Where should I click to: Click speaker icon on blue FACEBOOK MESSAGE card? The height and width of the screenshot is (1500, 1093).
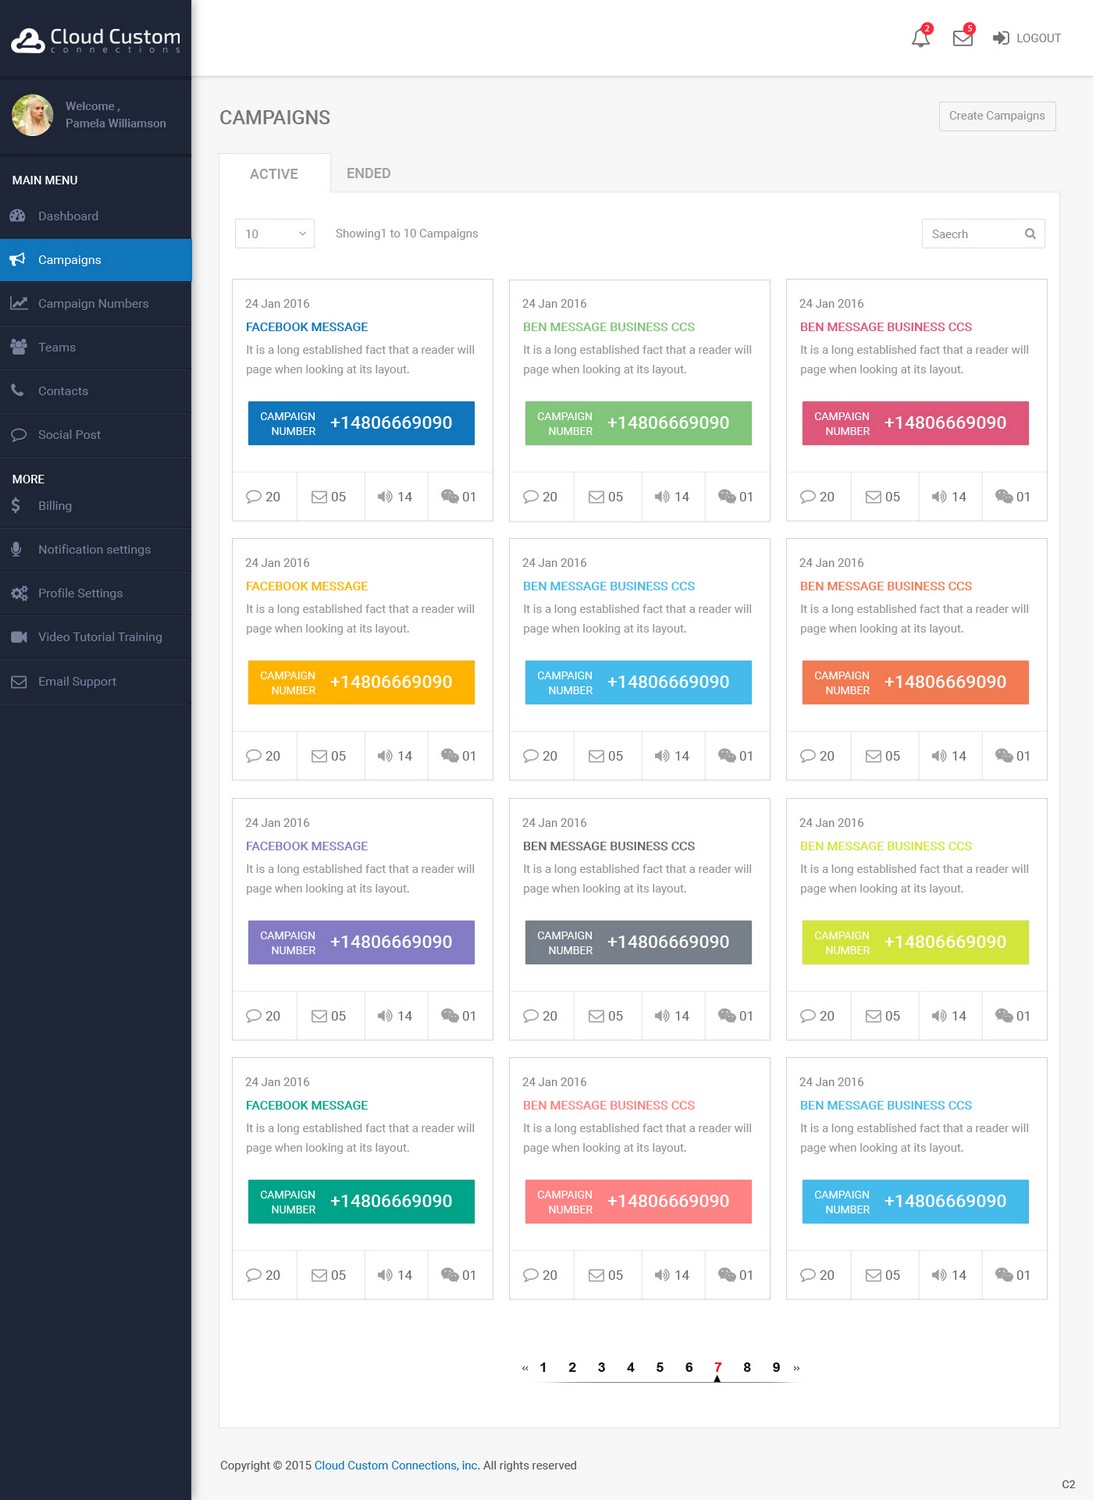coord(385,497)
